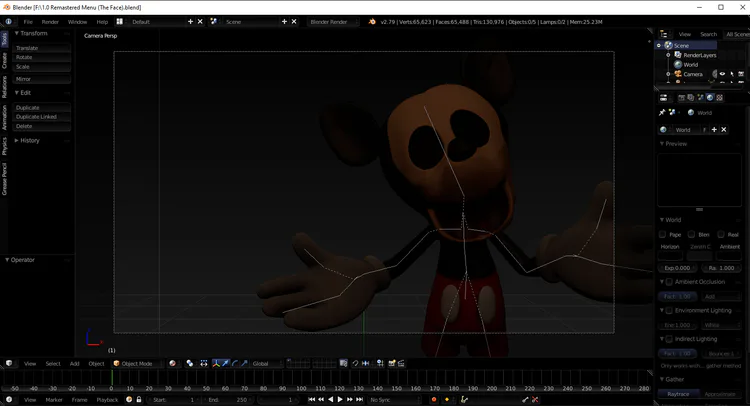Open the 3D View editor type icon

pos(9,363)
